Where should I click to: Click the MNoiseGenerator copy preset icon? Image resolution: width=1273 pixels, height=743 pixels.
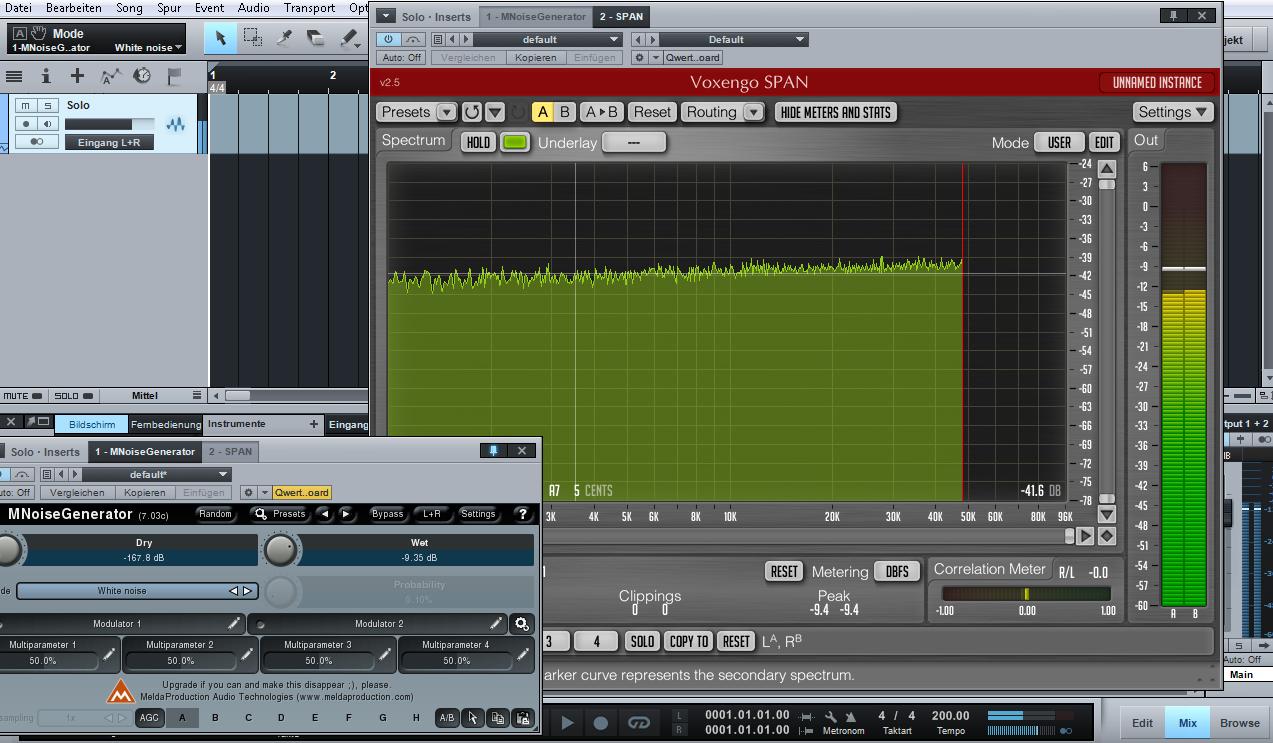(497, 718)
